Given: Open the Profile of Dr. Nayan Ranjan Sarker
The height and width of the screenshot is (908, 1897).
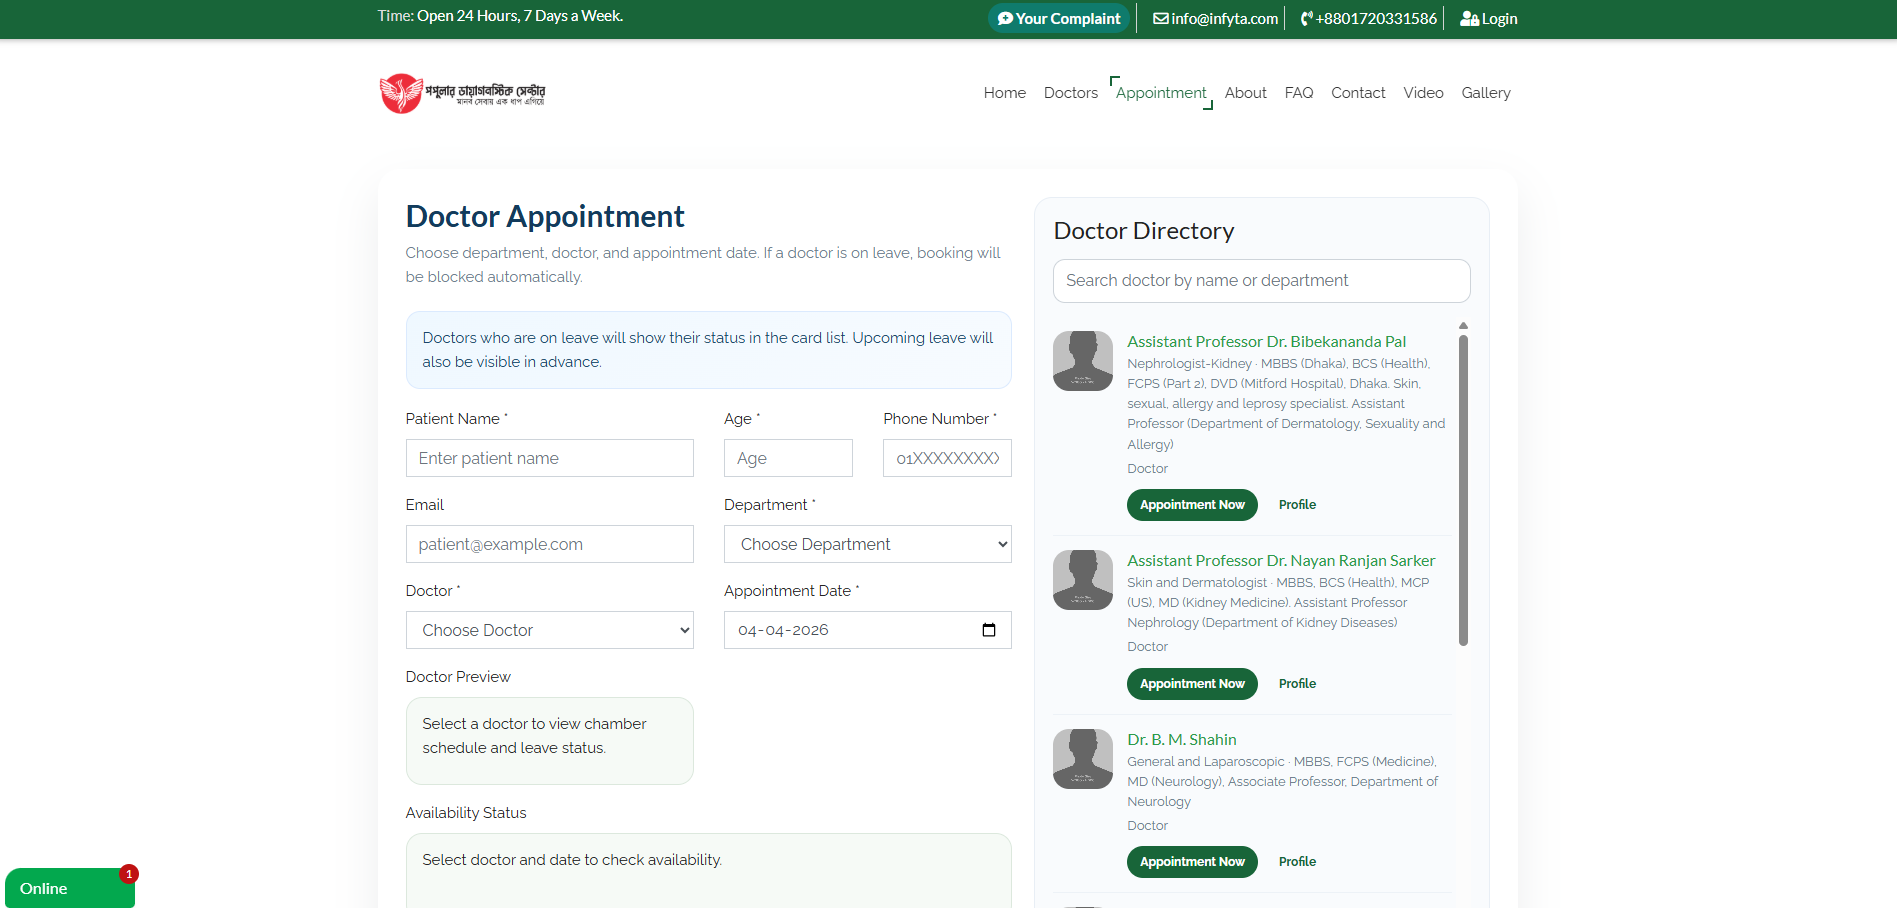Looking at the screenshot, I should click(1296, 683).
